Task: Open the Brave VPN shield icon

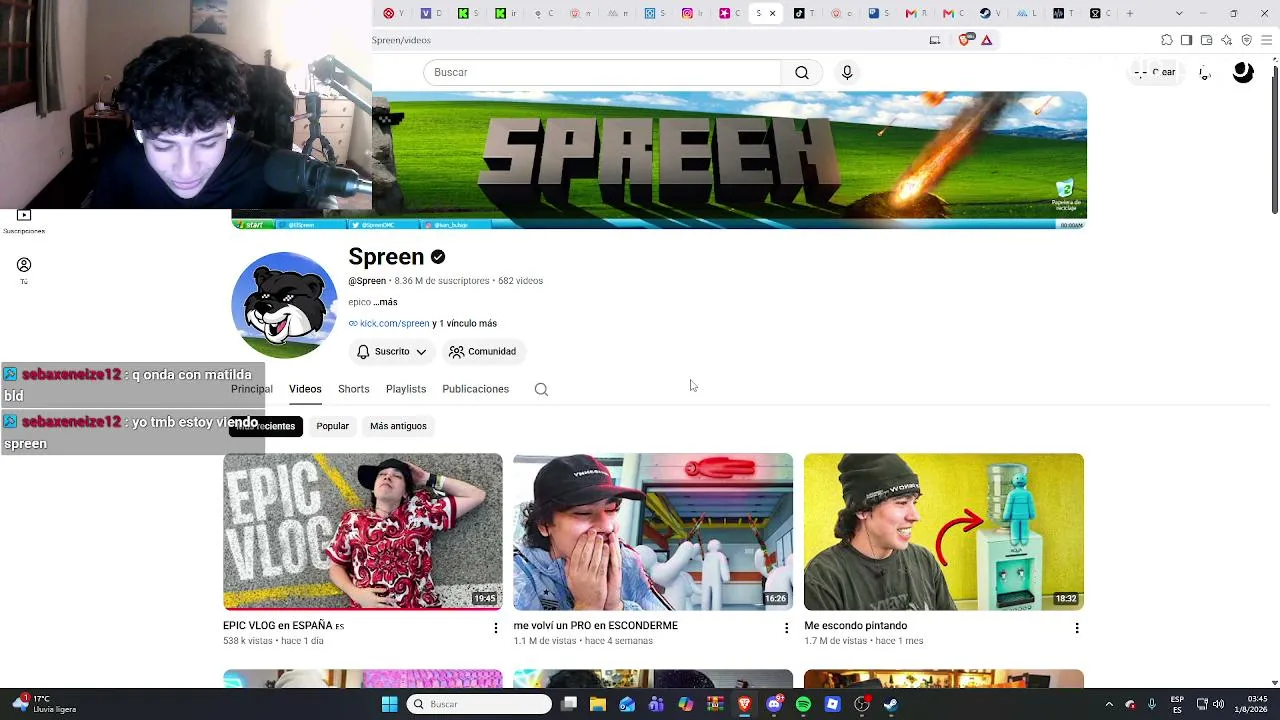Action: [1247, 40]
